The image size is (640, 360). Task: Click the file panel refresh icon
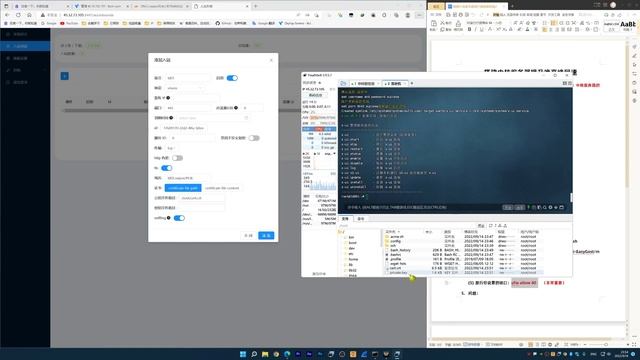(491, 226)
